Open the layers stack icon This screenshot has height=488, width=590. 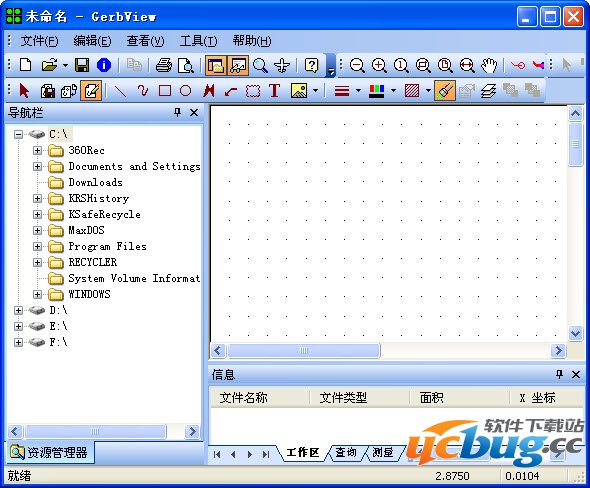(x=488, y=91)
